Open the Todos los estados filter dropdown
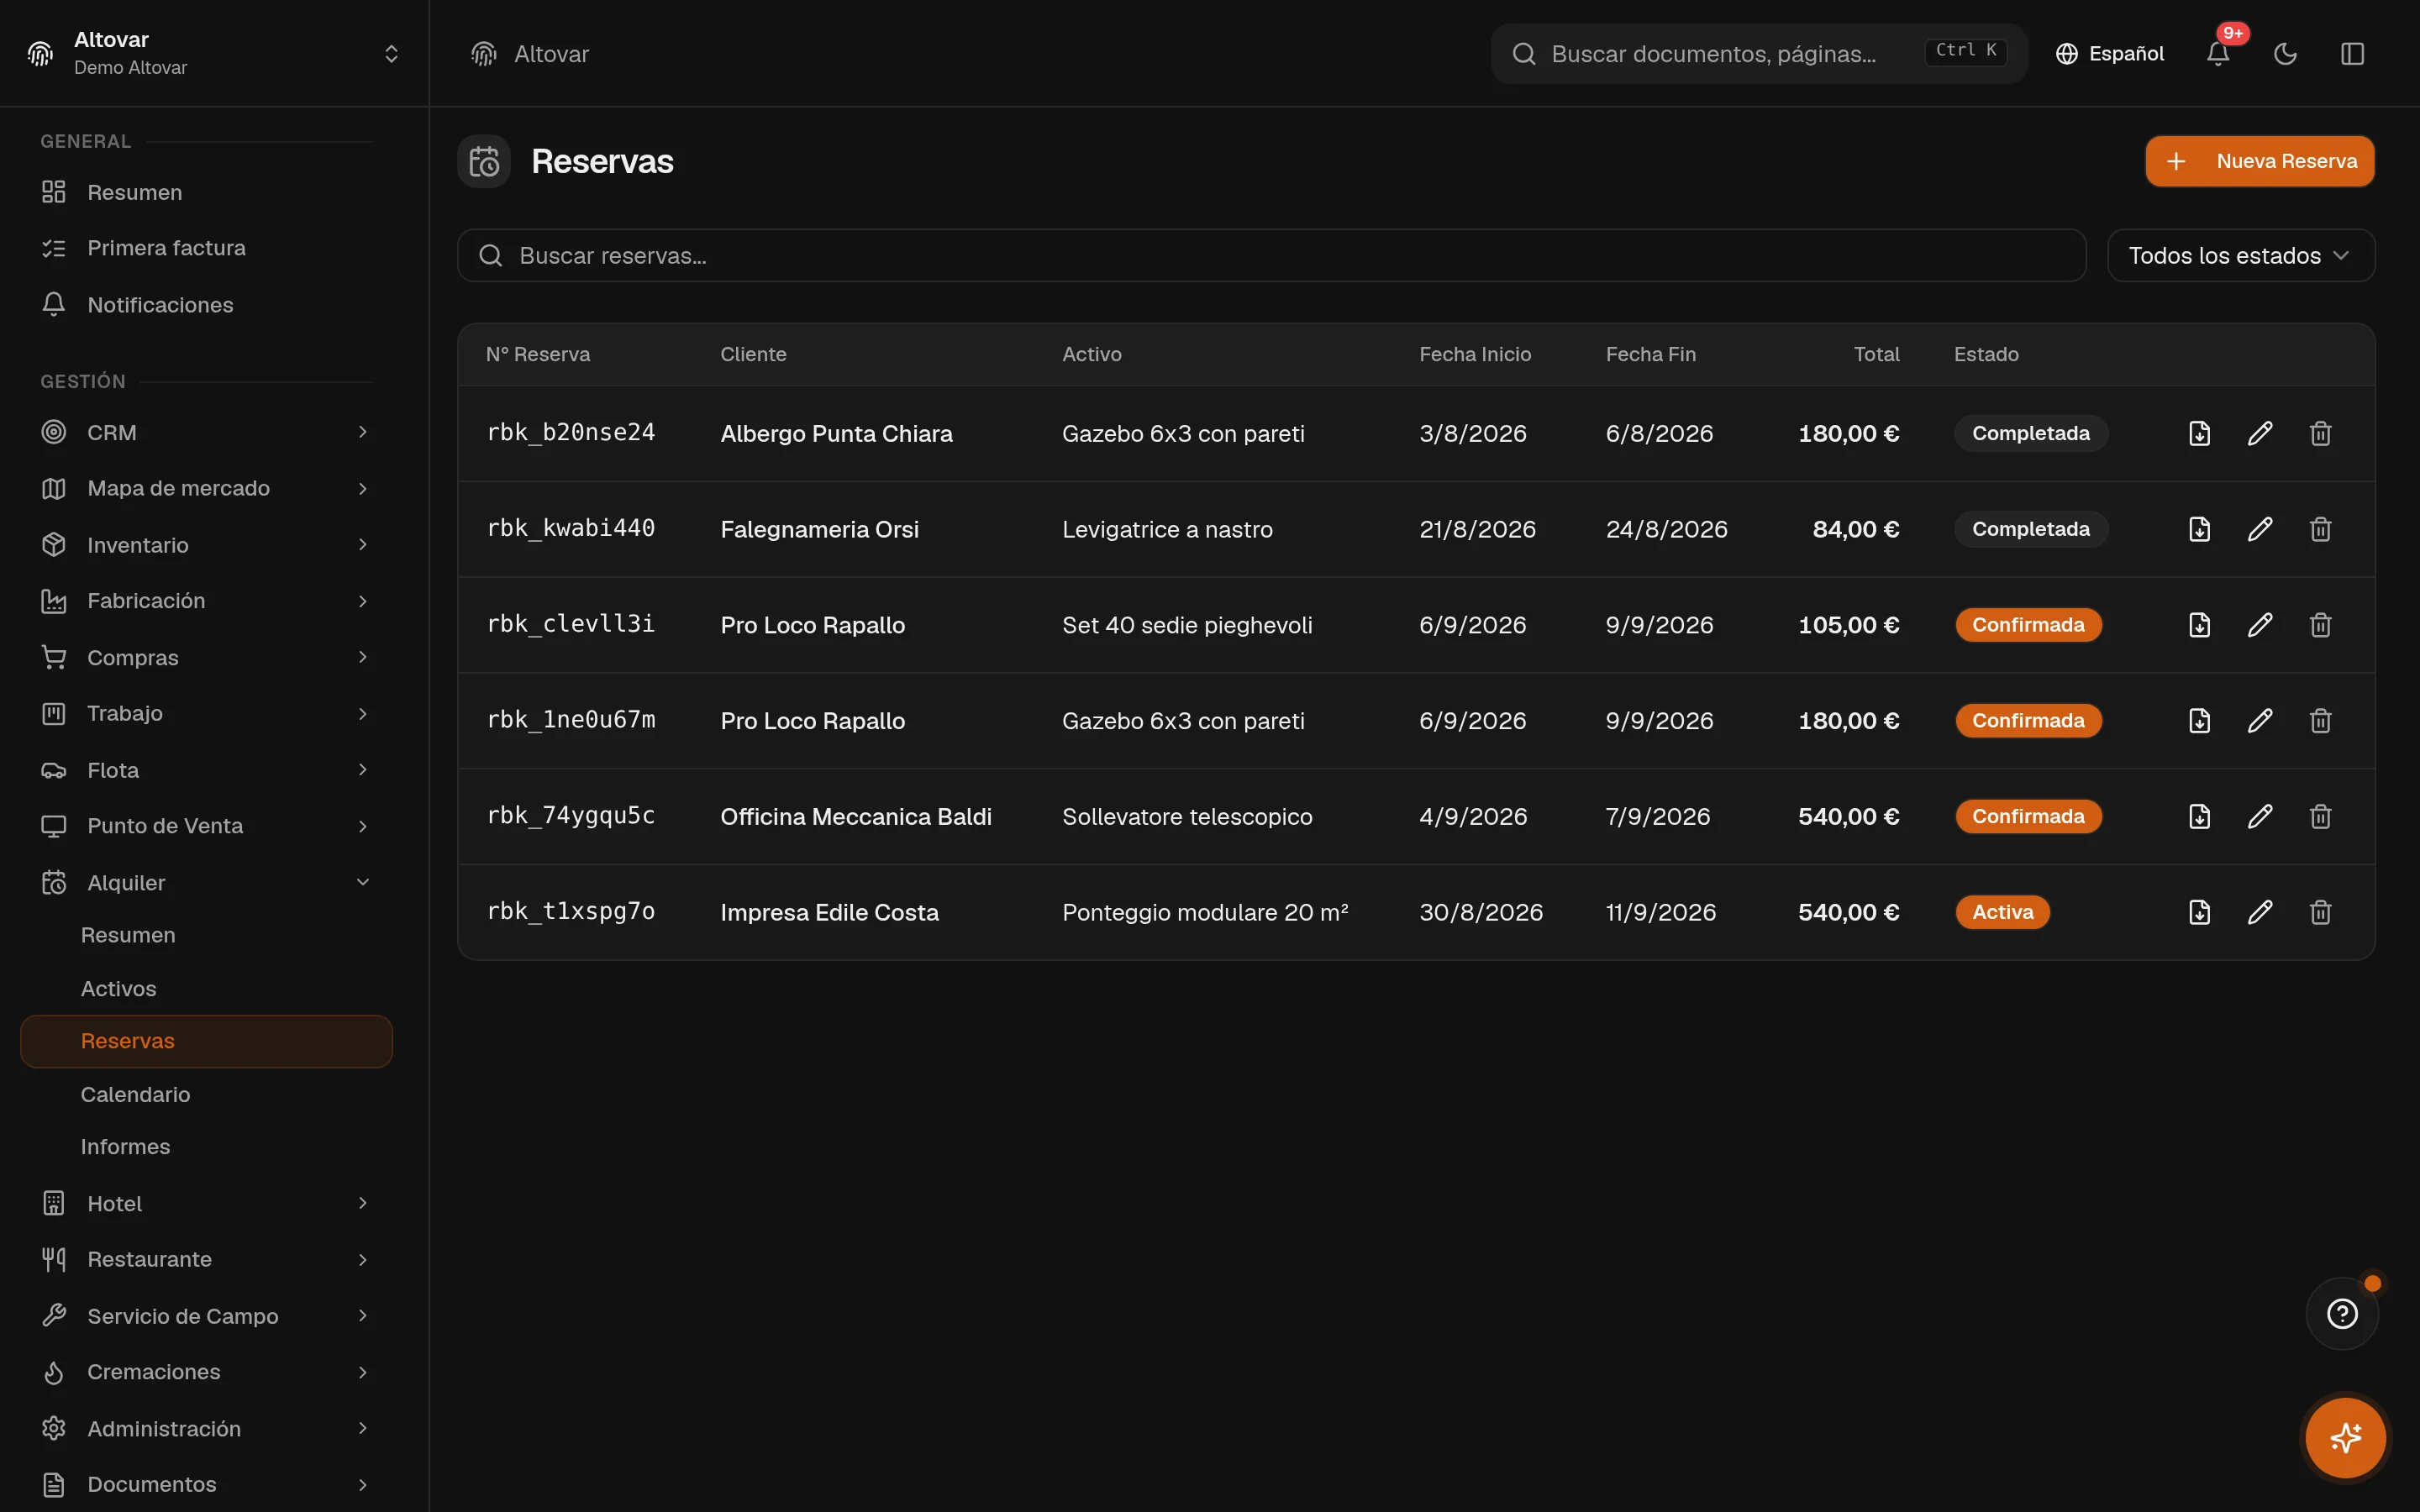The width and height of the screenshot is (2420, 1512). [2240, 256]
